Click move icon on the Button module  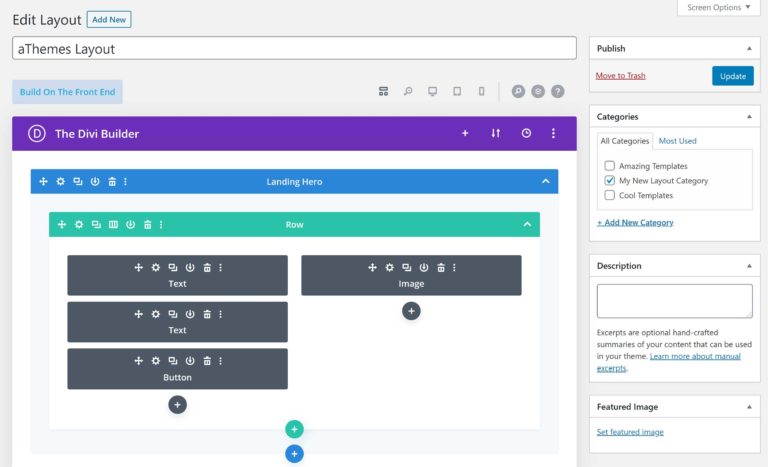point(139,361)
